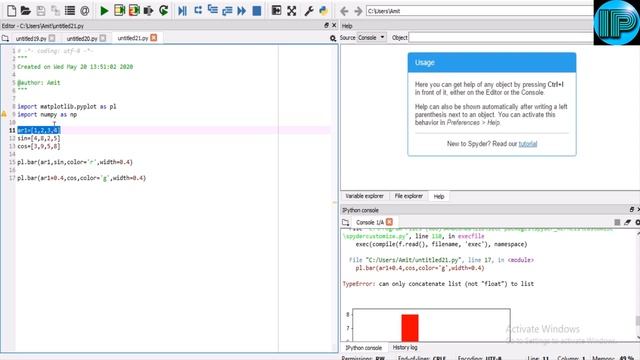Screen dimensions: 640x360
Task: Open the File explorer tab
Action: [409, 196]
